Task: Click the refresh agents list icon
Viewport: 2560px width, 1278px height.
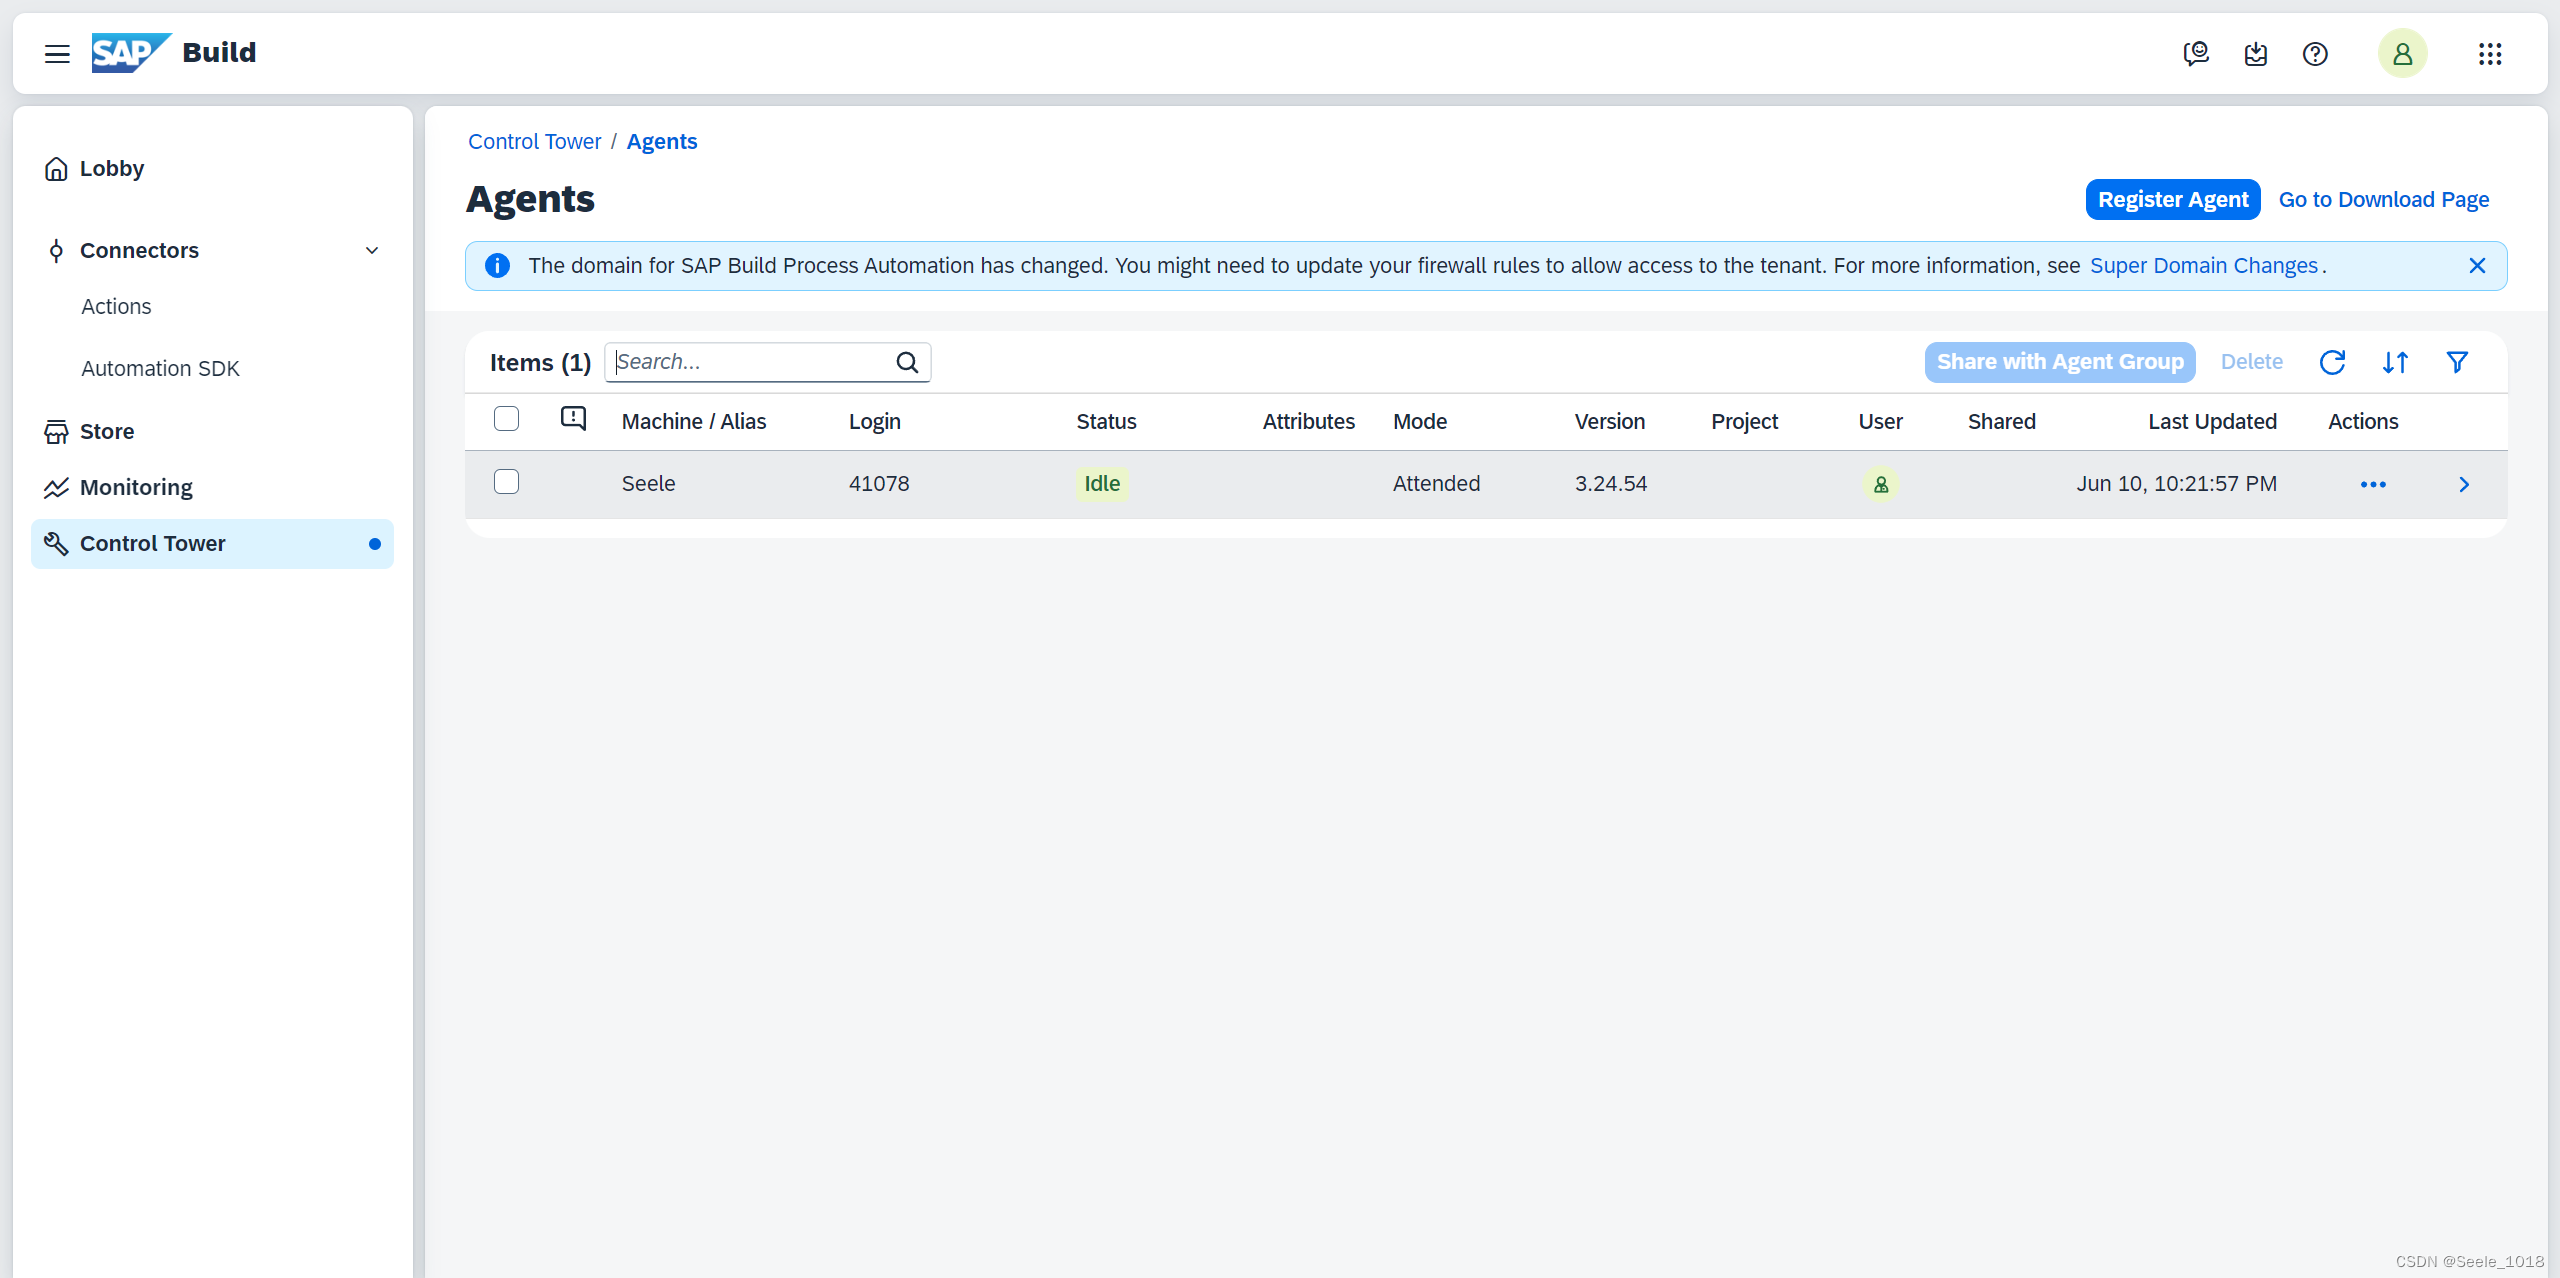Action: (x=2331, y=362)
